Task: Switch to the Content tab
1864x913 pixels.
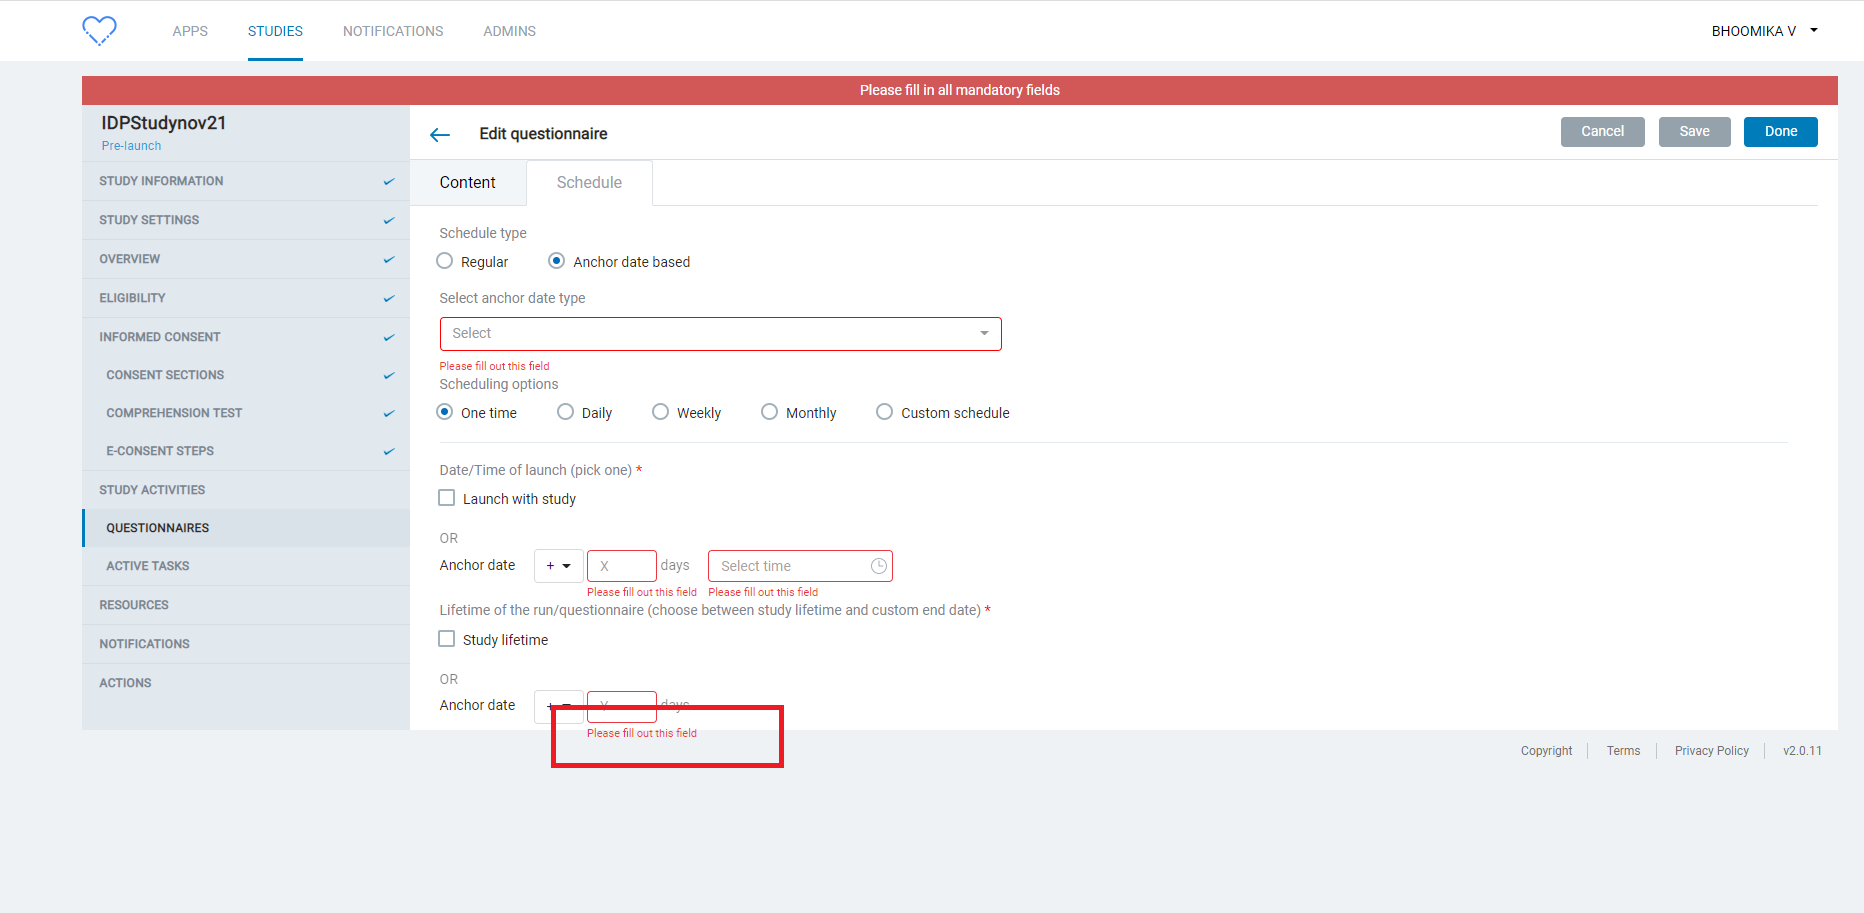Action: (x=467, y=182)
